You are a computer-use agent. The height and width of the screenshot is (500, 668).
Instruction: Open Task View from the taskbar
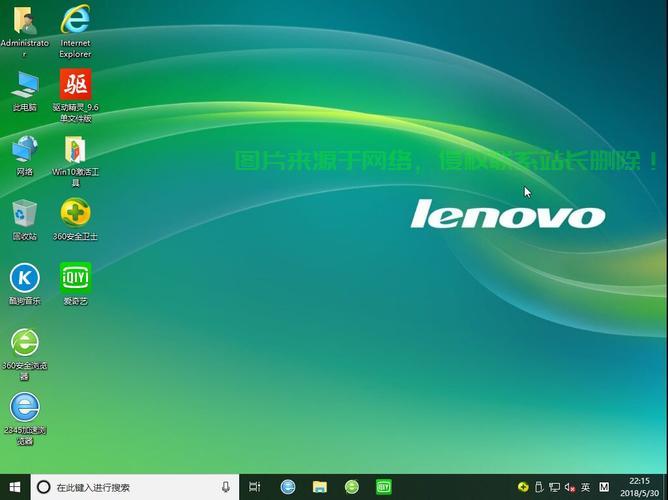coord(255,487)
